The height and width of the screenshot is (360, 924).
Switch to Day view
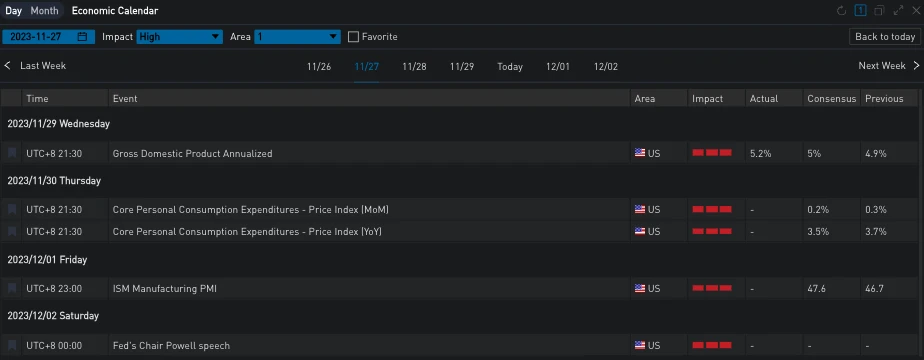pyautogui.click(x=14, y=11)
